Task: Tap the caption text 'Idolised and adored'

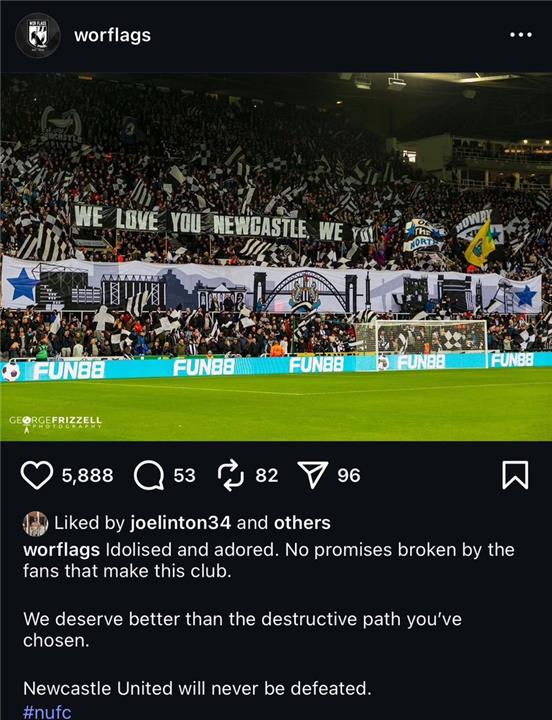Action: (192, 550)
